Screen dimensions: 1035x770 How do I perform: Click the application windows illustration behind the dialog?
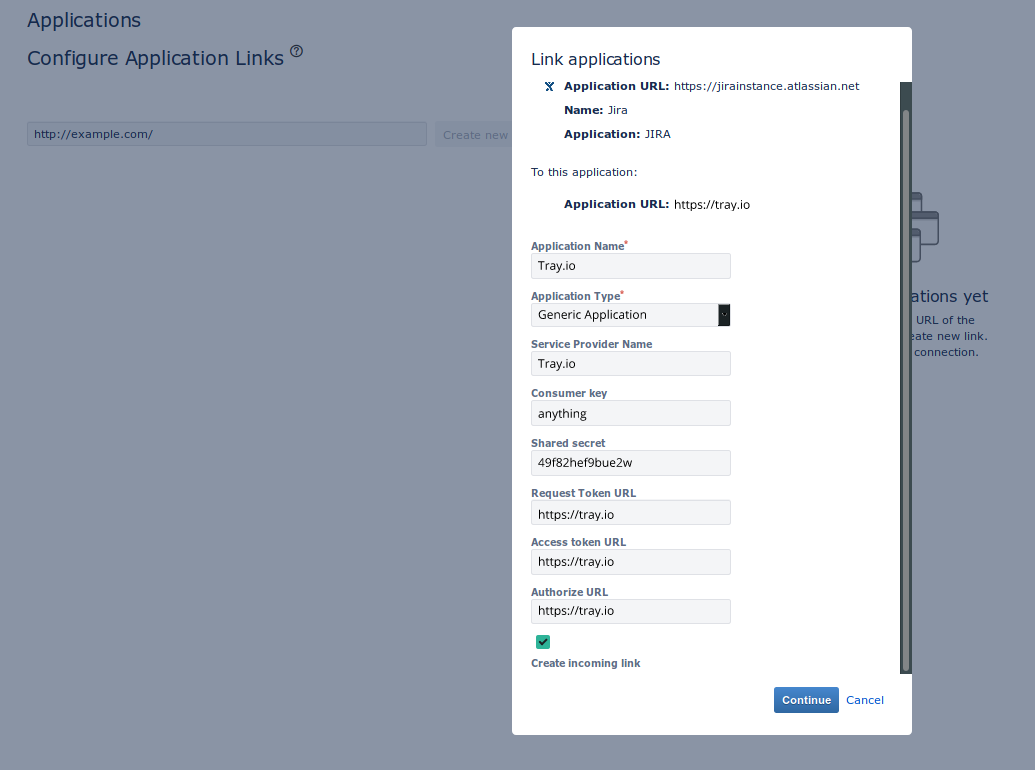[x=925, y=228]
